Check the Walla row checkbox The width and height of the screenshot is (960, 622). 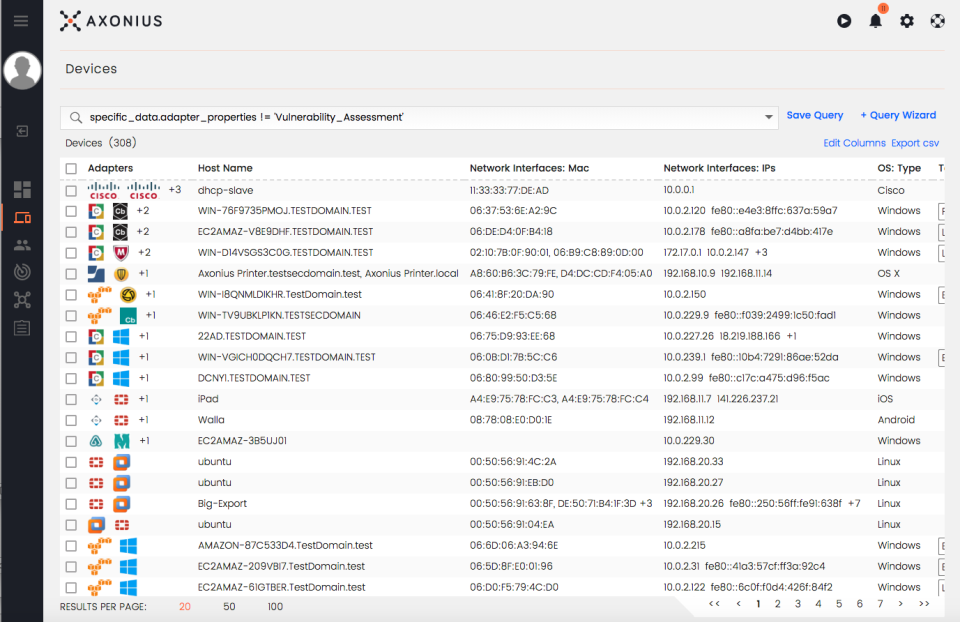pyautogui.click(x=71, y=421)
